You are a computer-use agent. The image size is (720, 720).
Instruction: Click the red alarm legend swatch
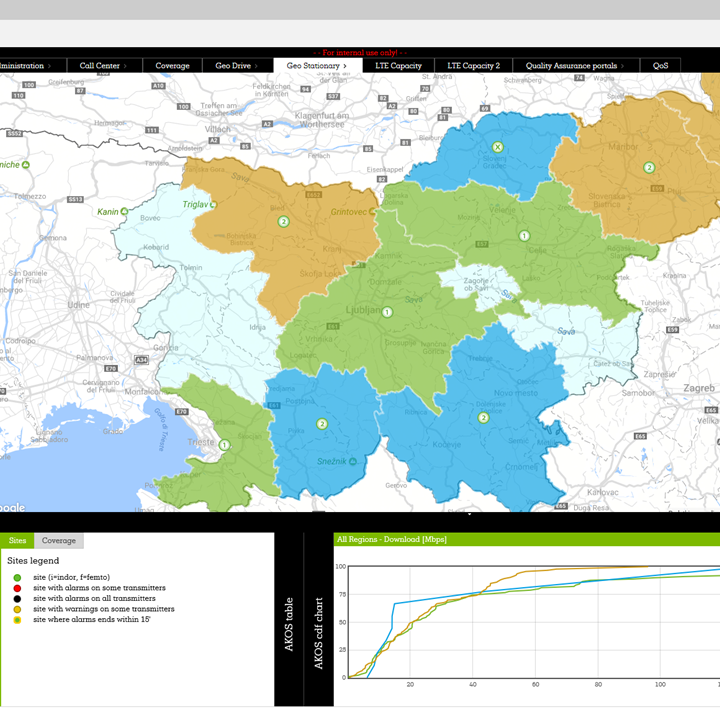[x=17, y=588]
